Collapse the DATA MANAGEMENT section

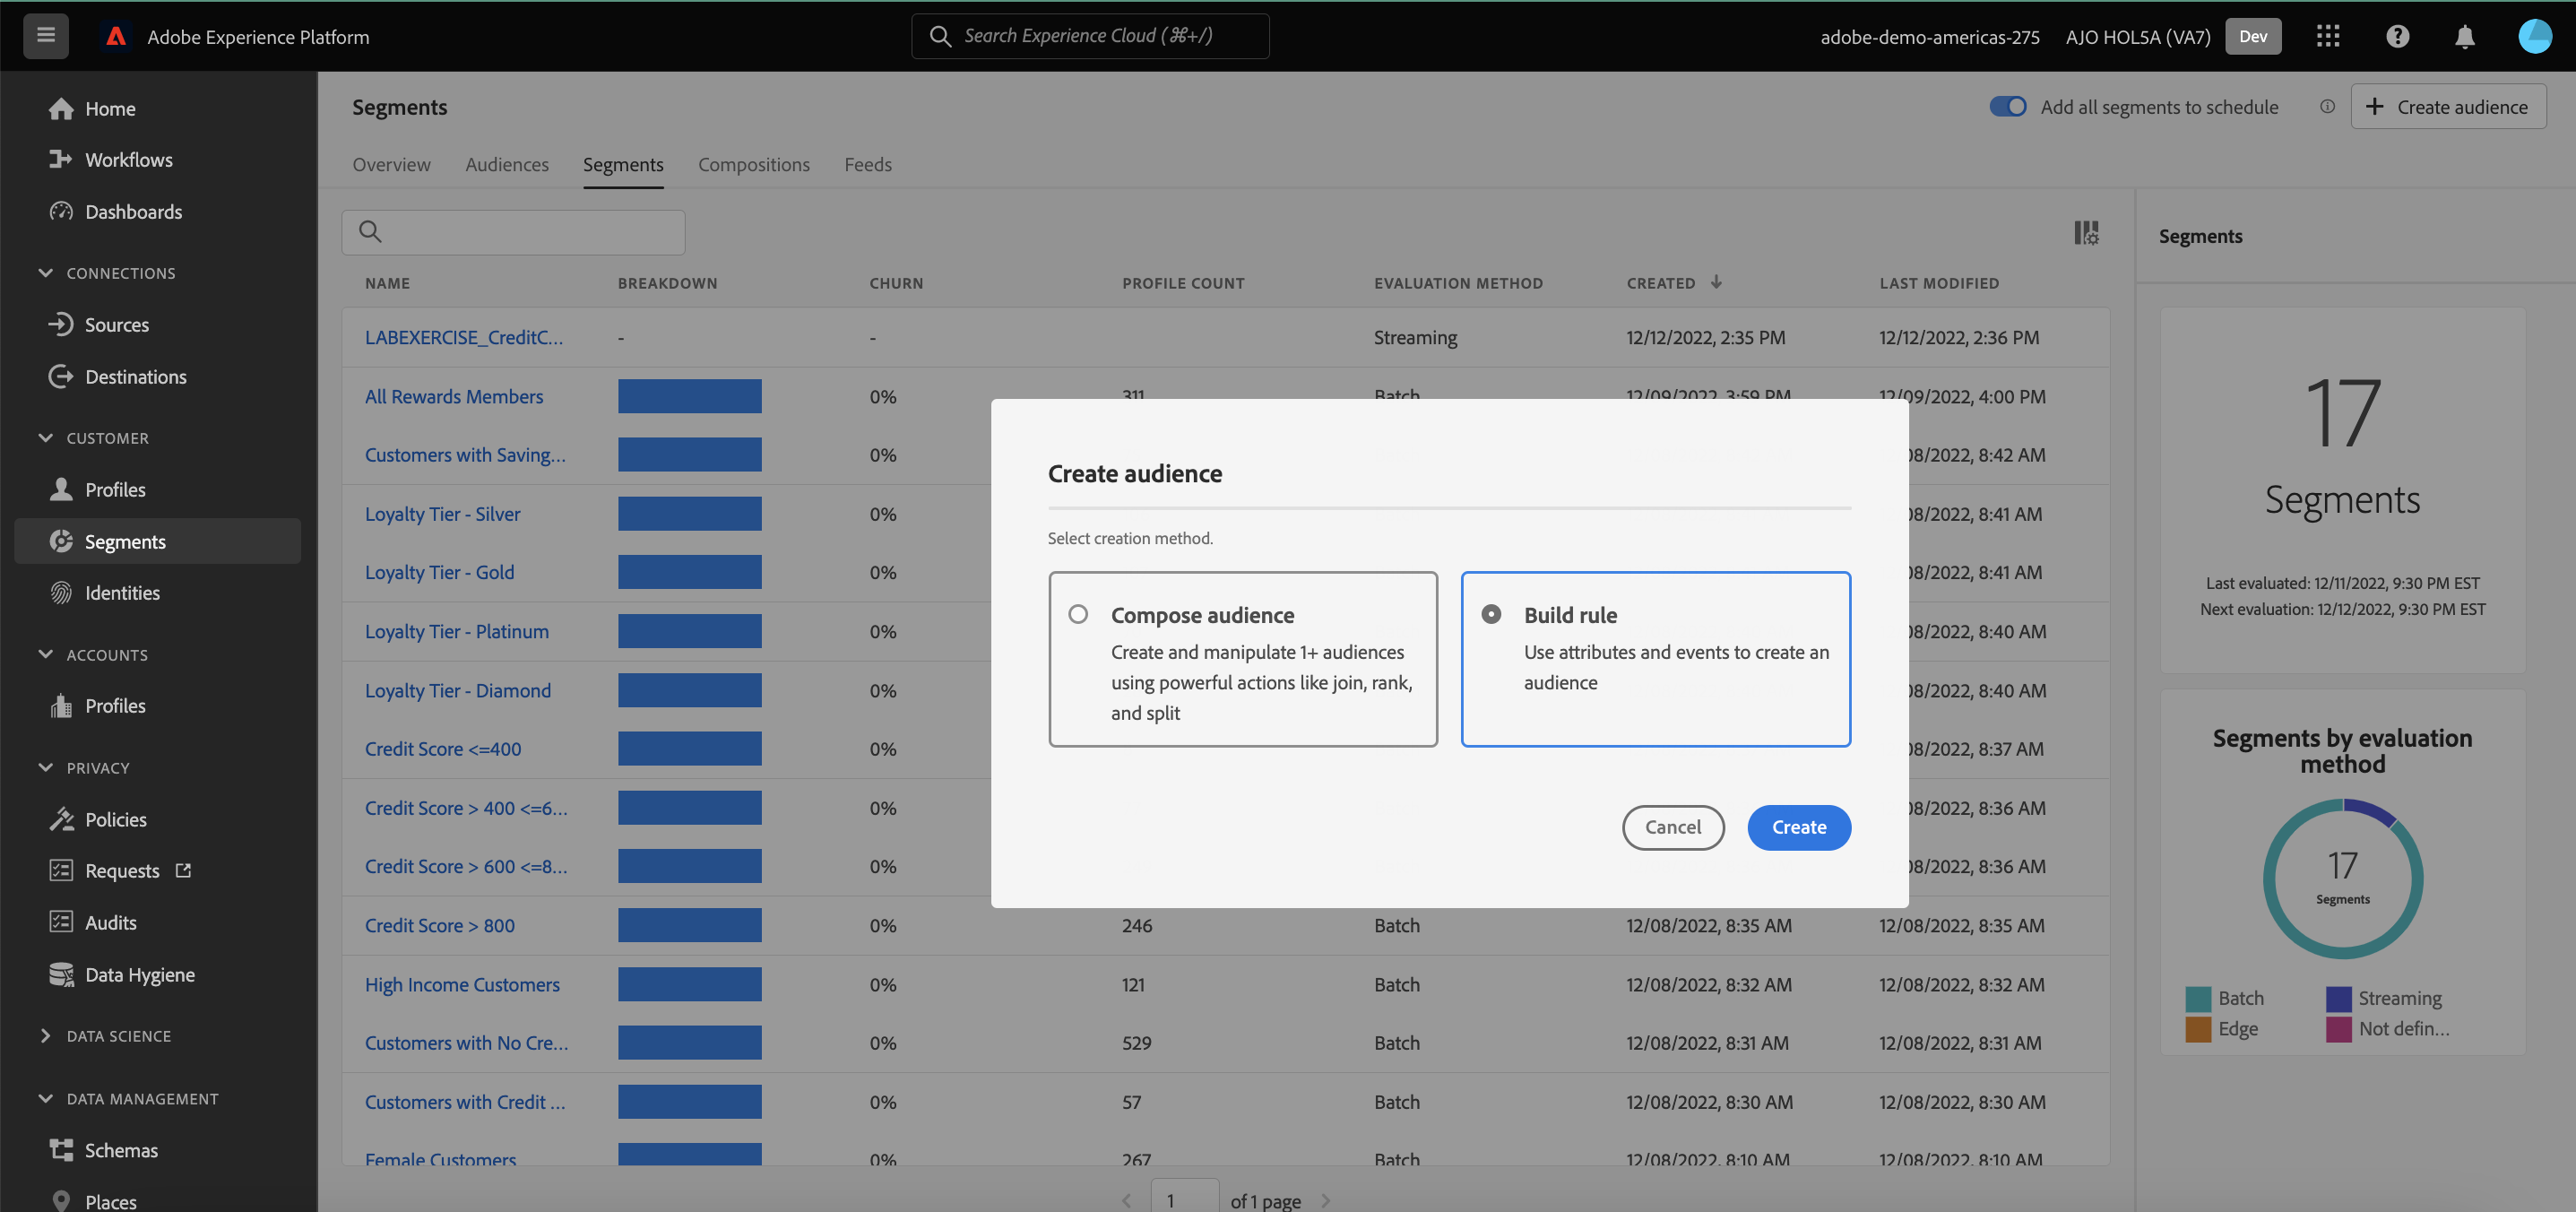tap(45, 1098)
